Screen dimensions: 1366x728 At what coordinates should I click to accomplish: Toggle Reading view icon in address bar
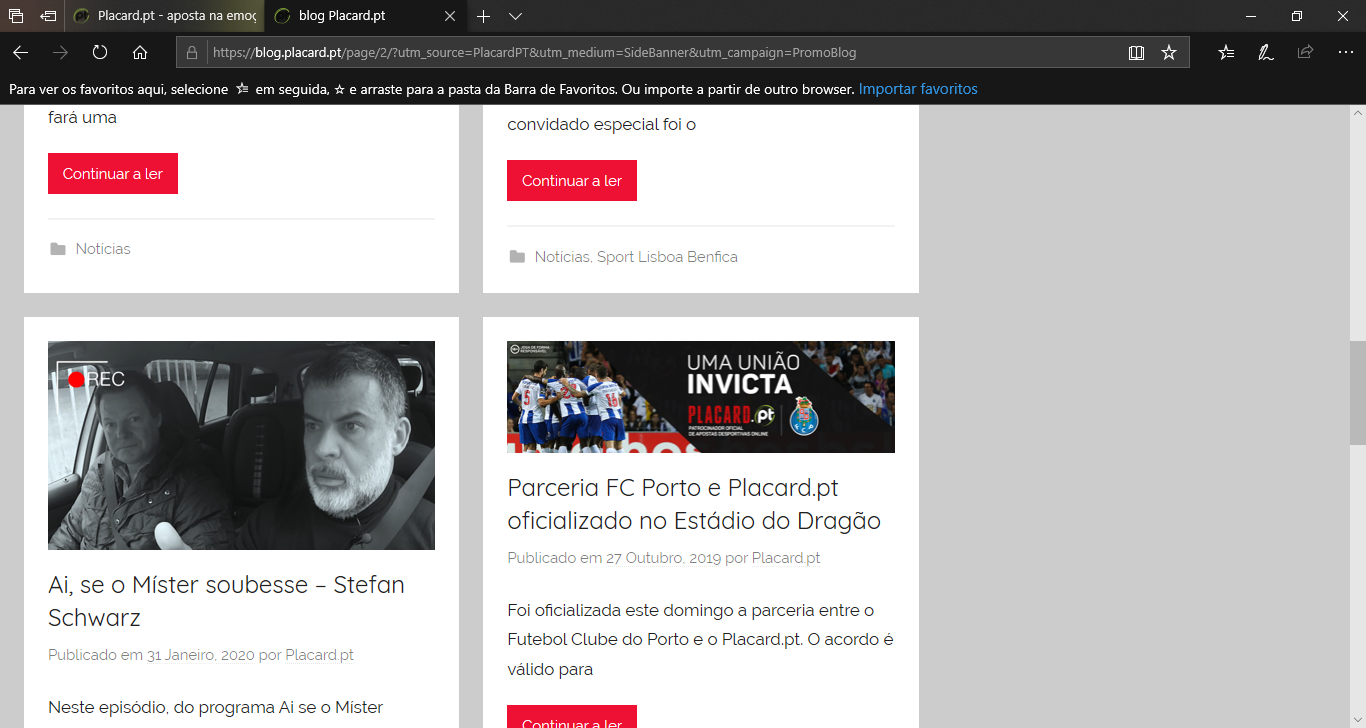1136,52
